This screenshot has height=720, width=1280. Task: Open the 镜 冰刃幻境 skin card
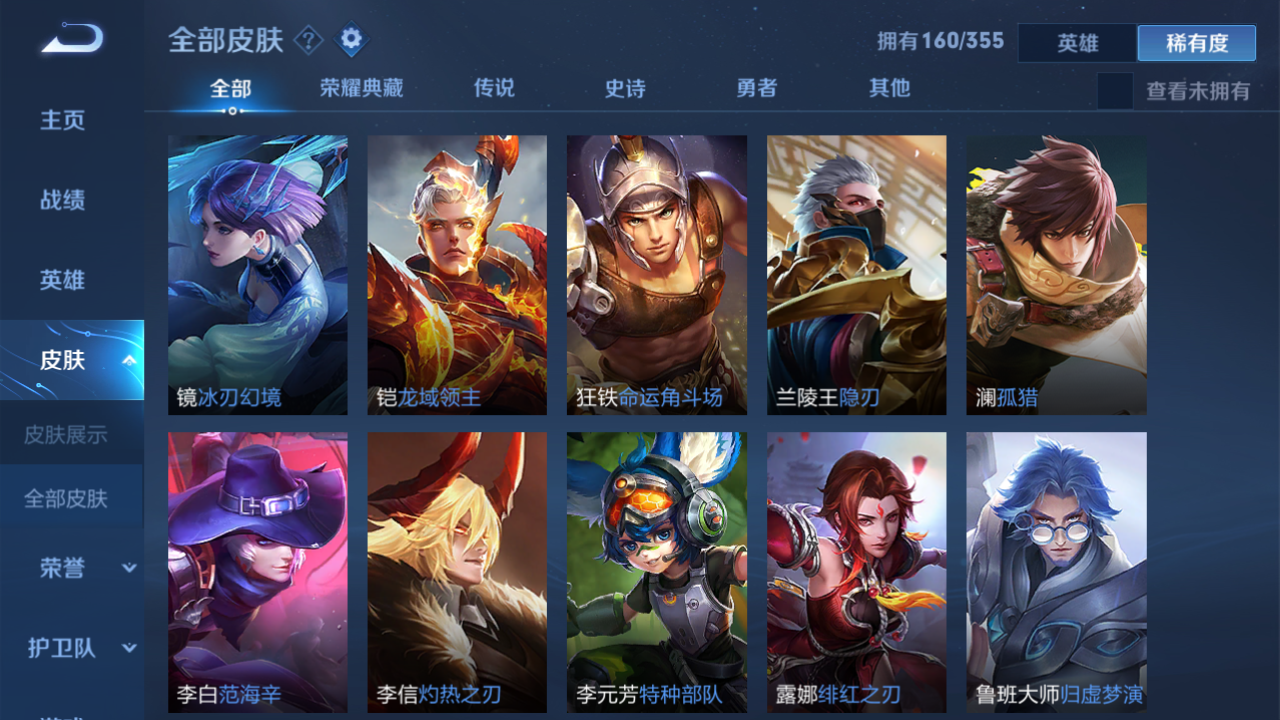pyautogui.click(x=258, y=275)
